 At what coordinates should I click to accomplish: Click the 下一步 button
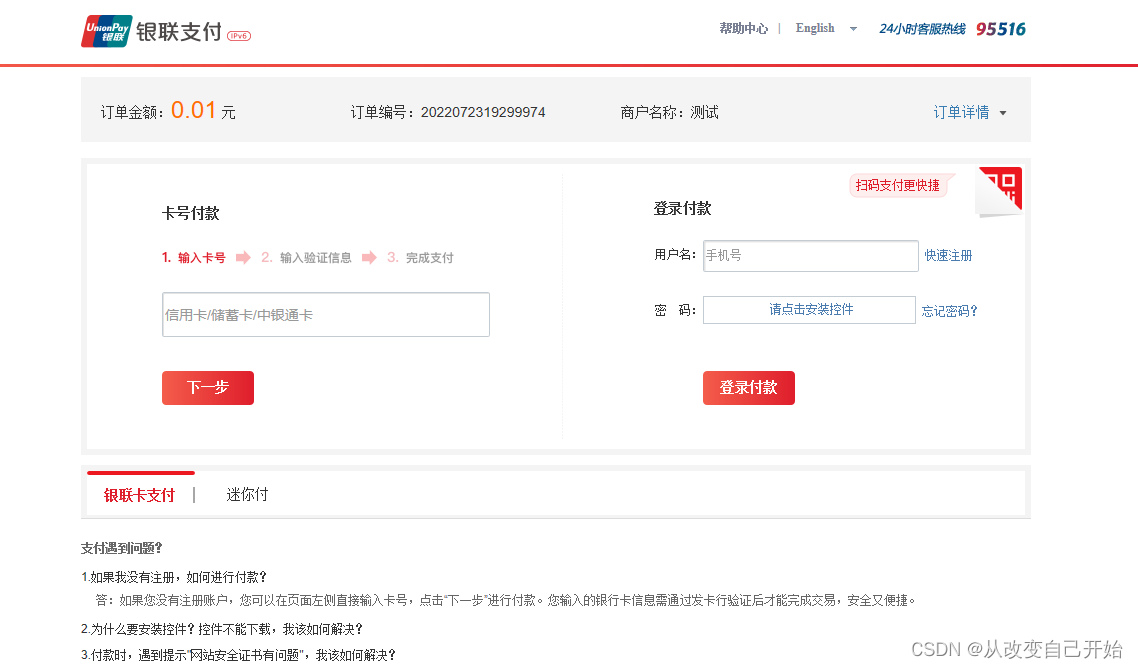pos(207,388)
